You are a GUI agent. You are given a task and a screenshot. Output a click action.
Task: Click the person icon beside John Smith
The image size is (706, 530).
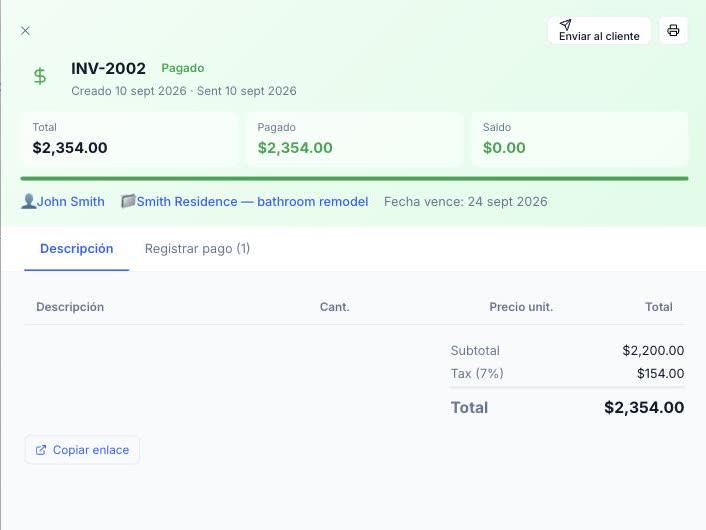click(28, 201)
